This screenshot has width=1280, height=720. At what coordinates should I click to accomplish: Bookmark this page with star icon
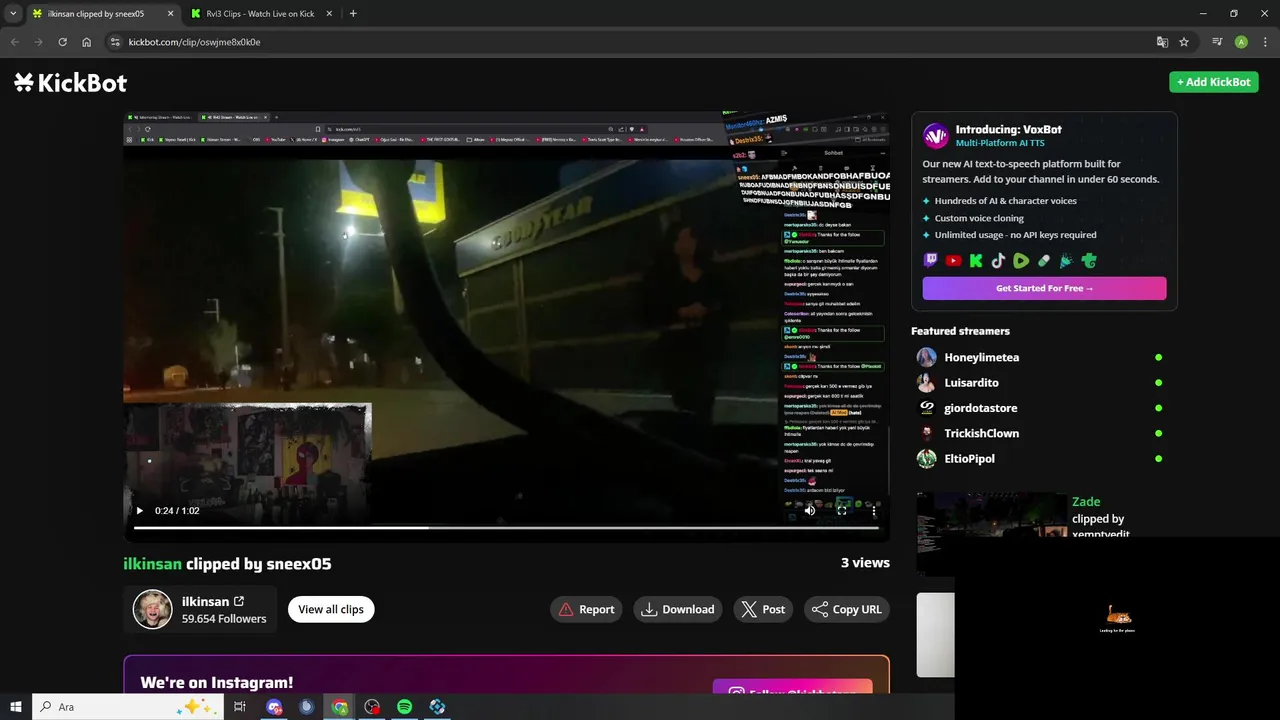(x=1184, y=42)
